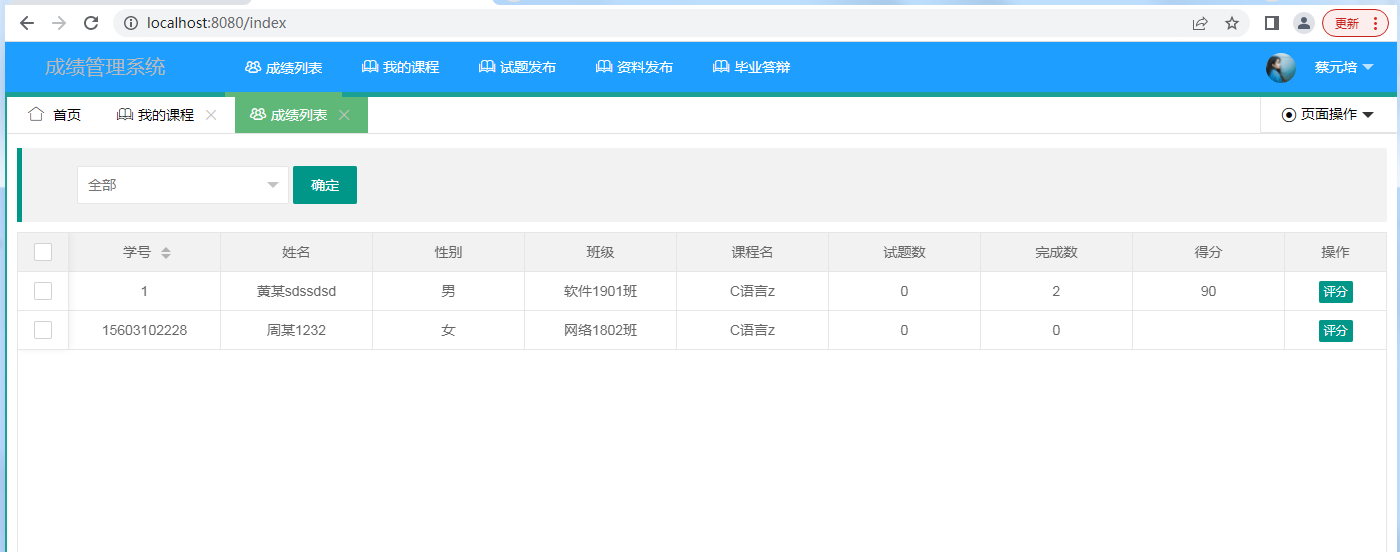Image resolution: width=1400 pixels, height=552 pixels.
Task: Close the 我的课程 tab with its X
Action: 211,115
